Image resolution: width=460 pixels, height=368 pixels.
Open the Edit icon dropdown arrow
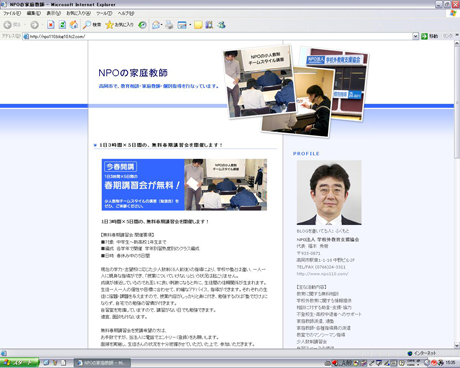(x=190, y=25)
